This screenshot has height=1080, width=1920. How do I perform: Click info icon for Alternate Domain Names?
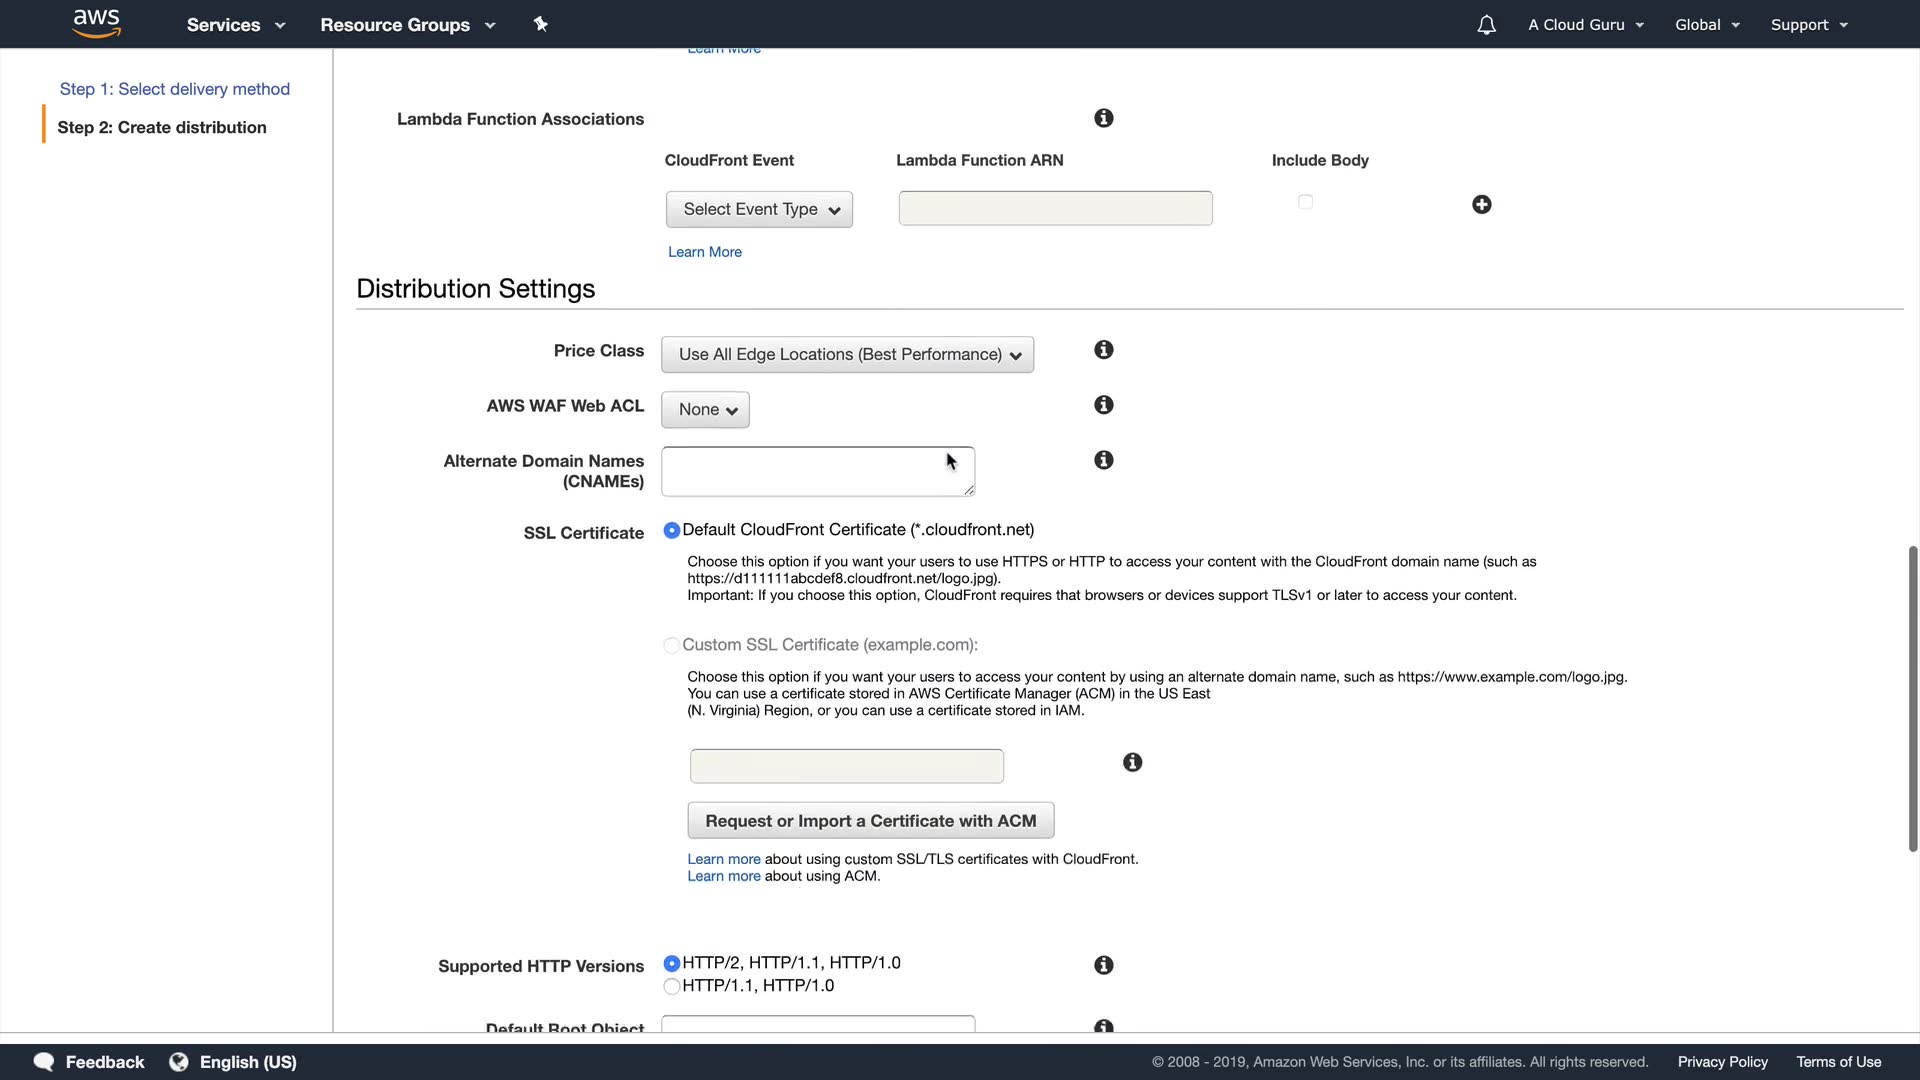click(1103, 460)
